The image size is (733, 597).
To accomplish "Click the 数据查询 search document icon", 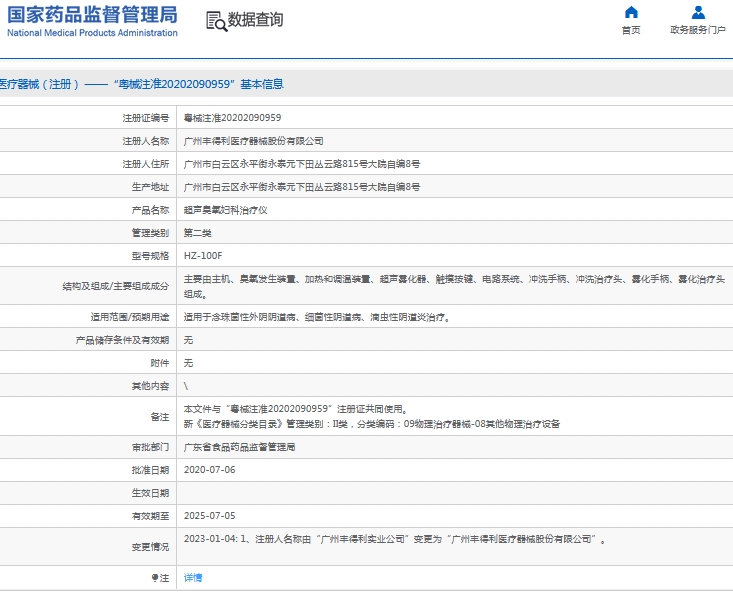I will tap(216, 21).
